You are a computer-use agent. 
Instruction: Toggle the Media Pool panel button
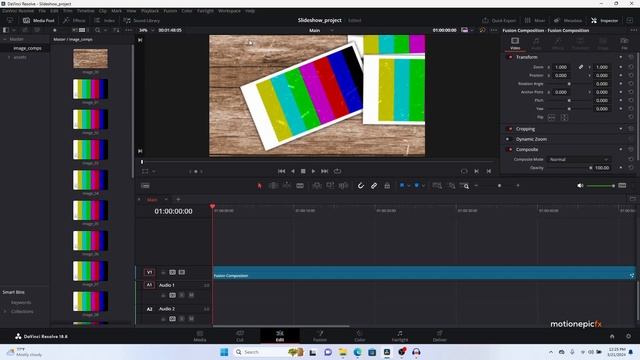click(39, 20)
